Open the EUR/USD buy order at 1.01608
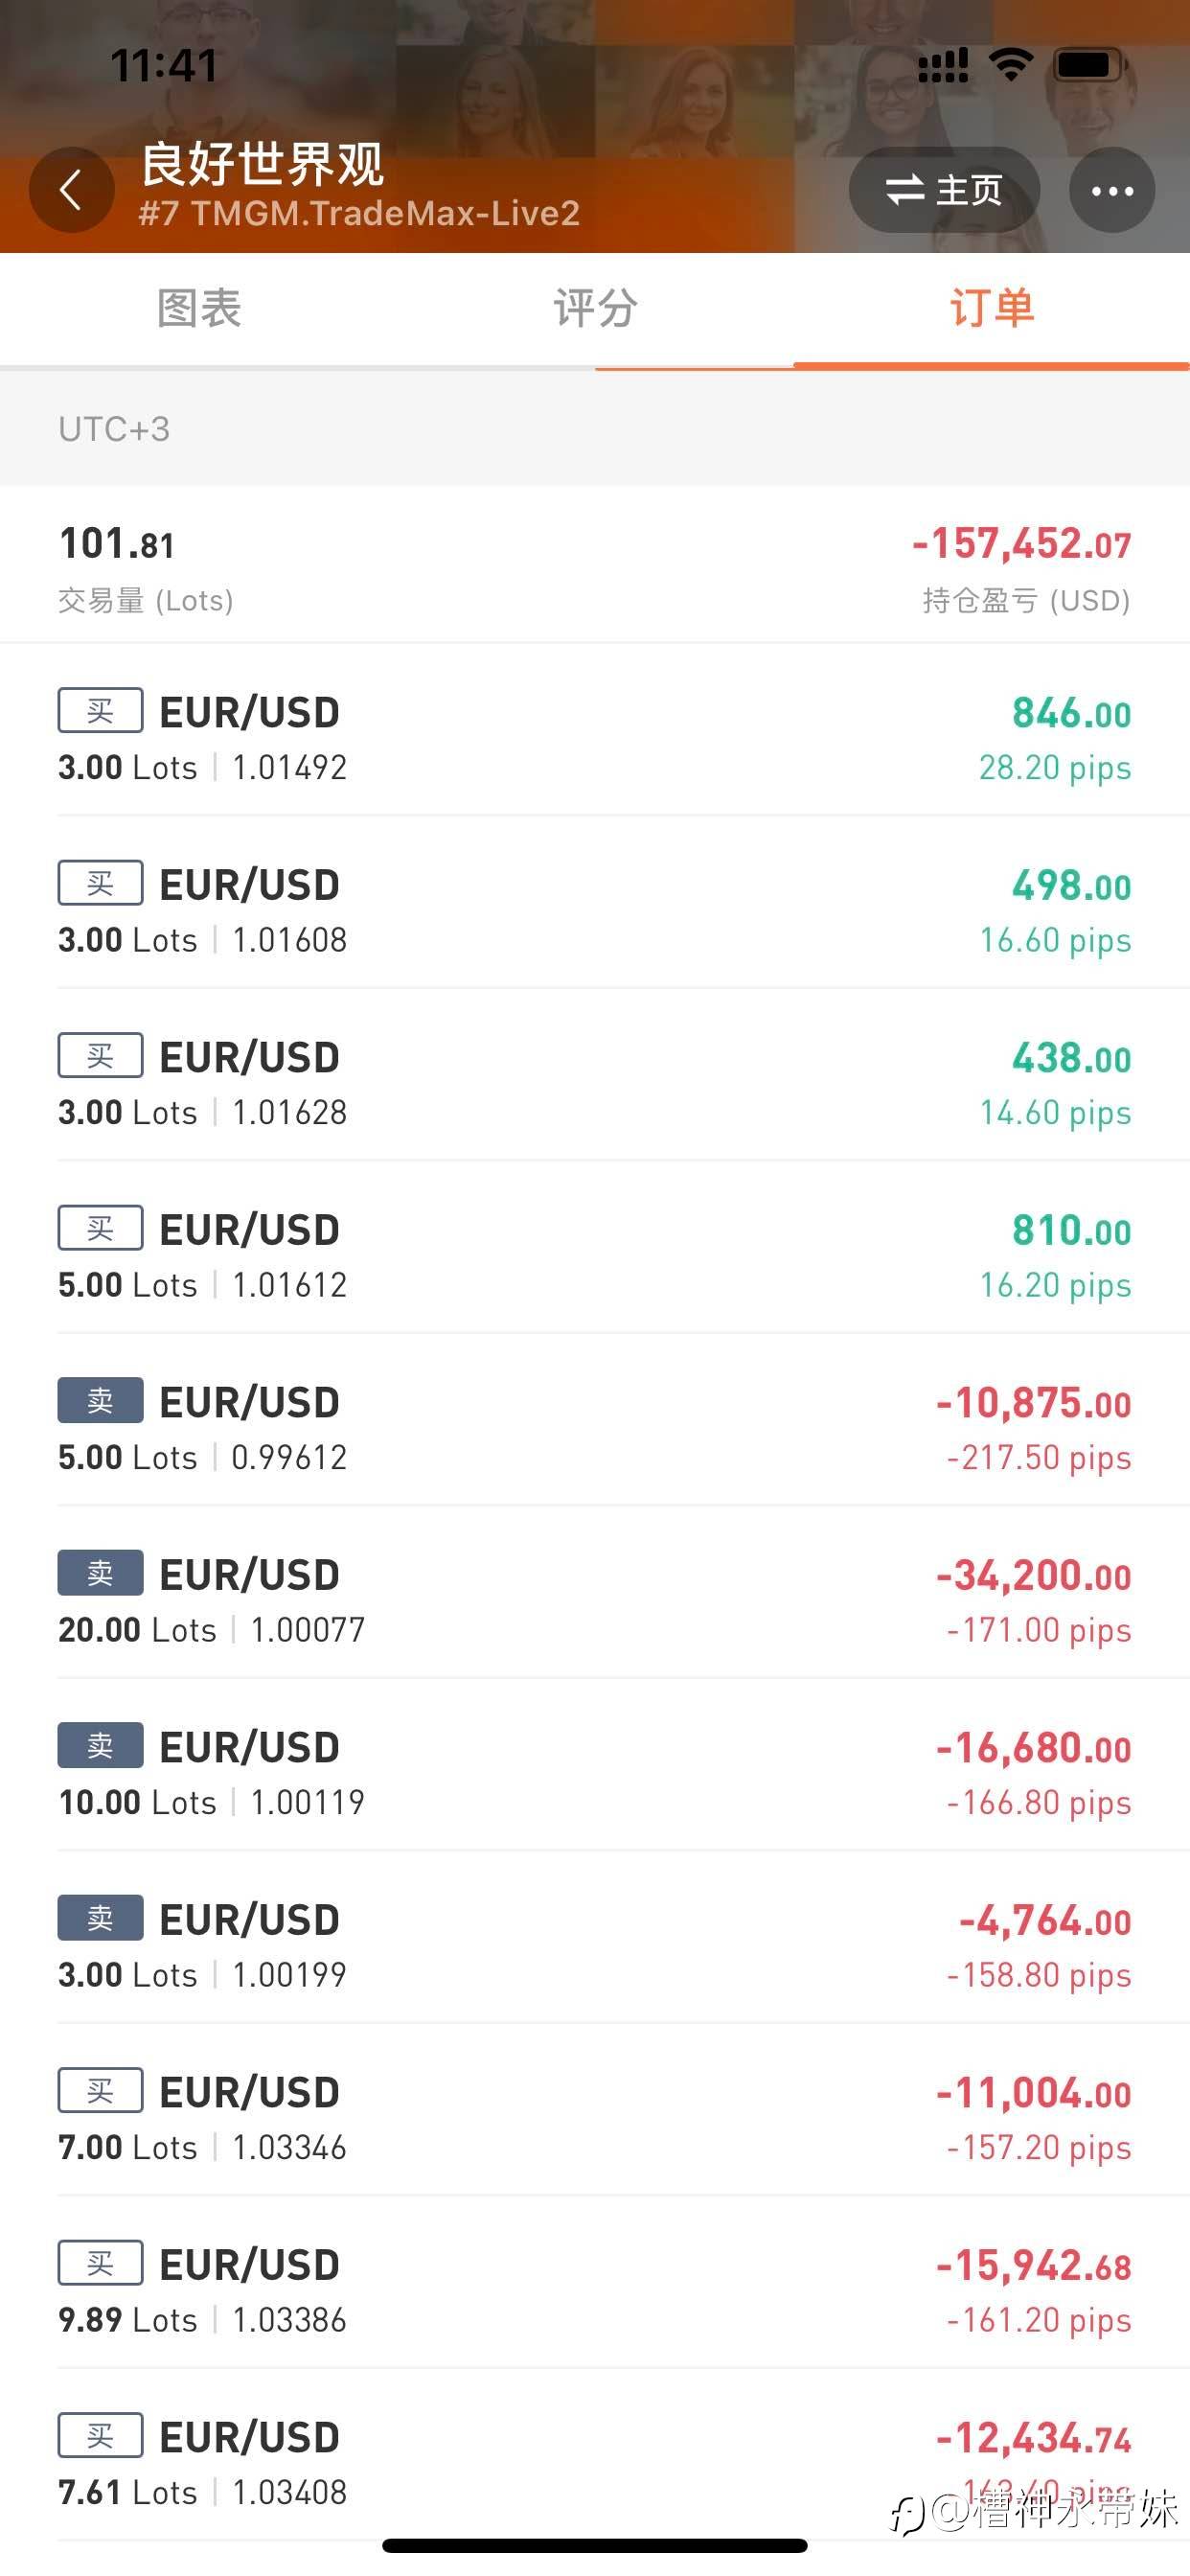Screen dimensions: 1190x2576 tap(595, 910)
